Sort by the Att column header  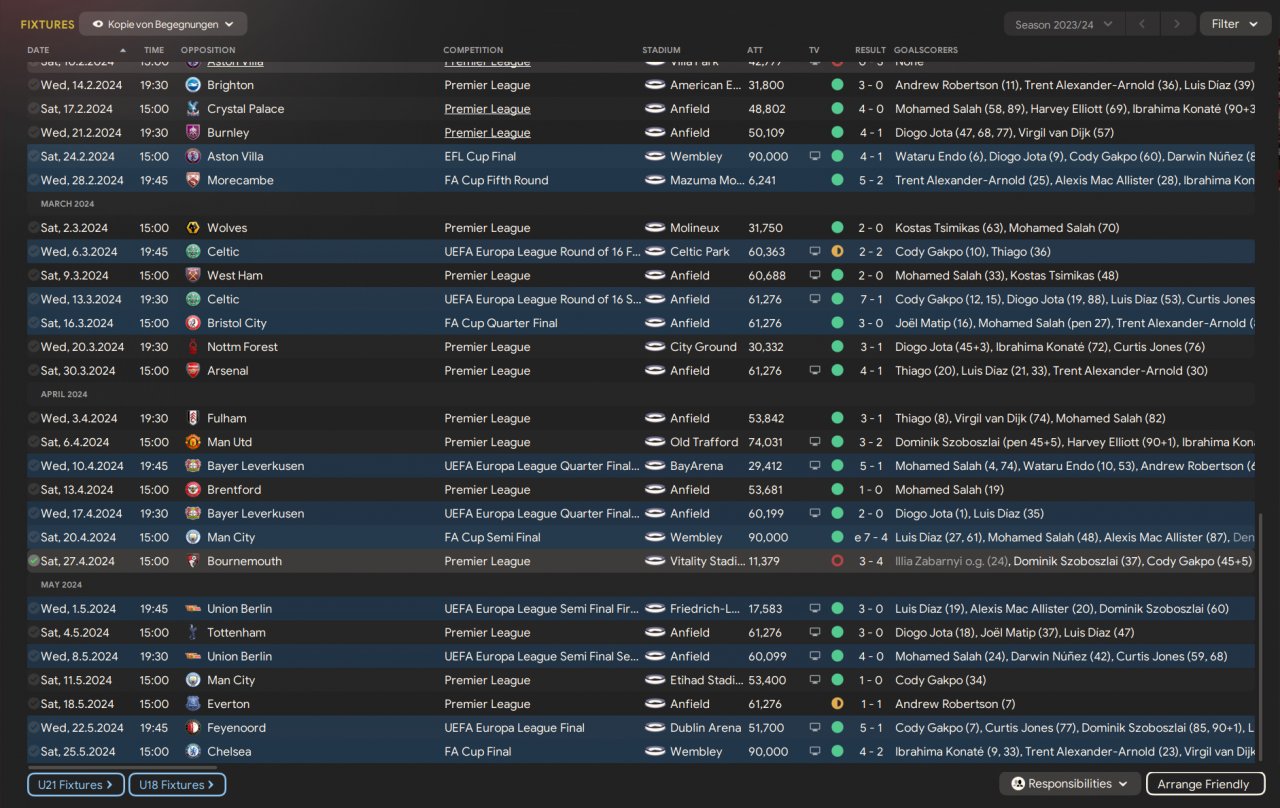click(x=755, y=50)
